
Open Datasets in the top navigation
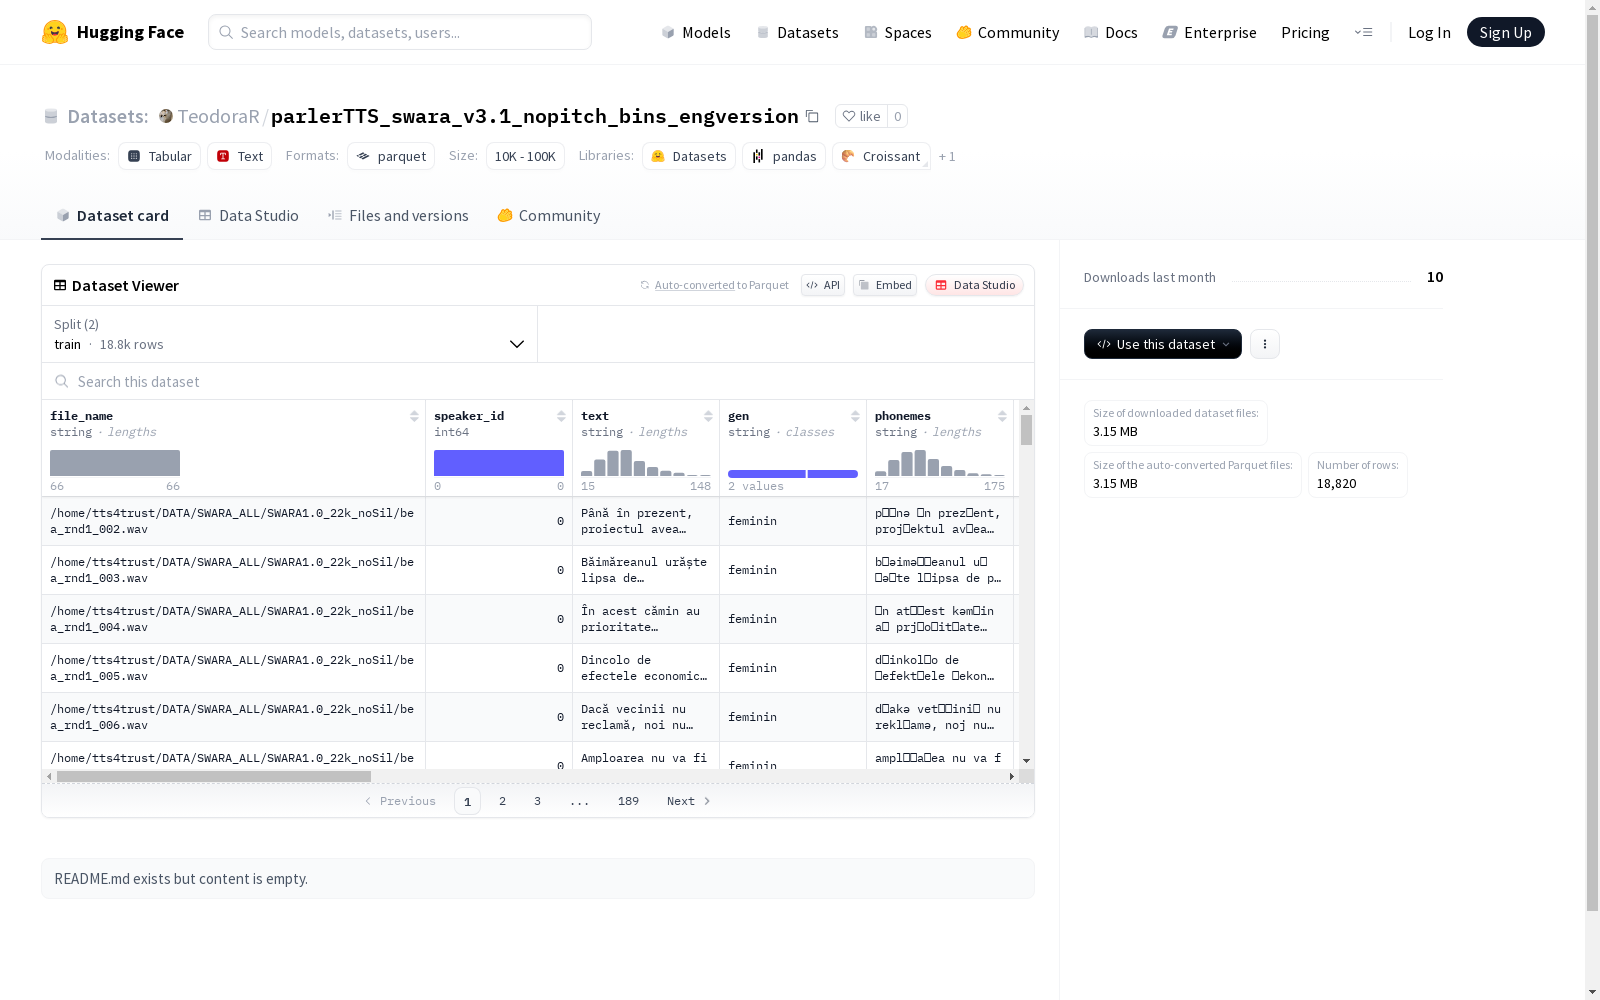797,32
